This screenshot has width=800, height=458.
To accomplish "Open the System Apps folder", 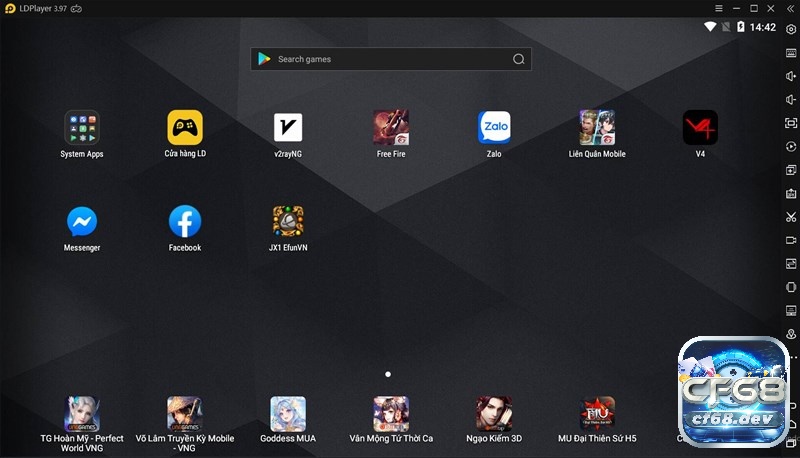I will coord(82,128).
